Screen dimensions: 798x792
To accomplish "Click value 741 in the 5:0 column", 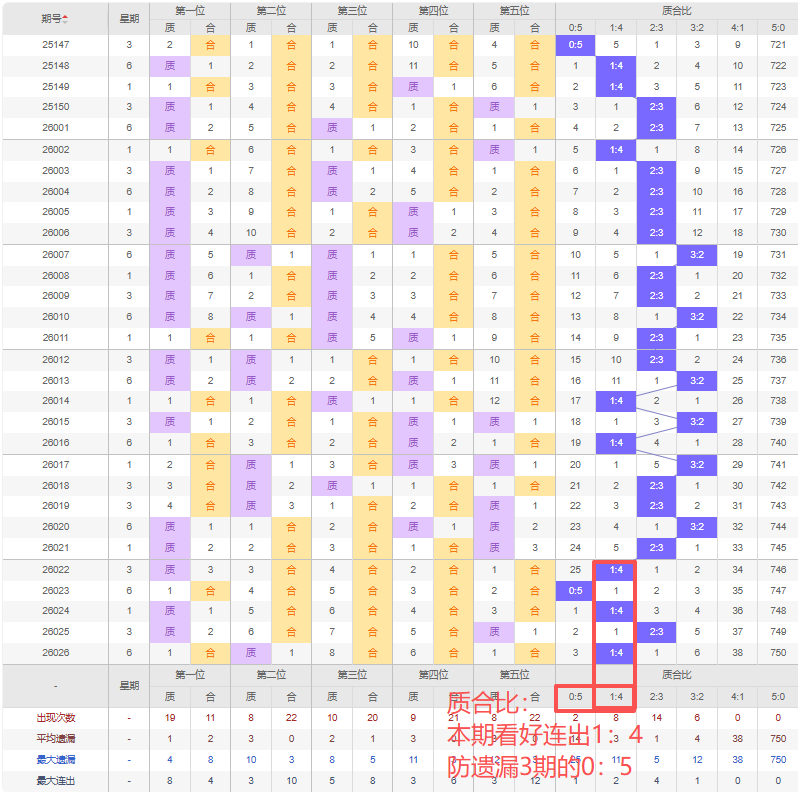I will (x=778, y=465).
